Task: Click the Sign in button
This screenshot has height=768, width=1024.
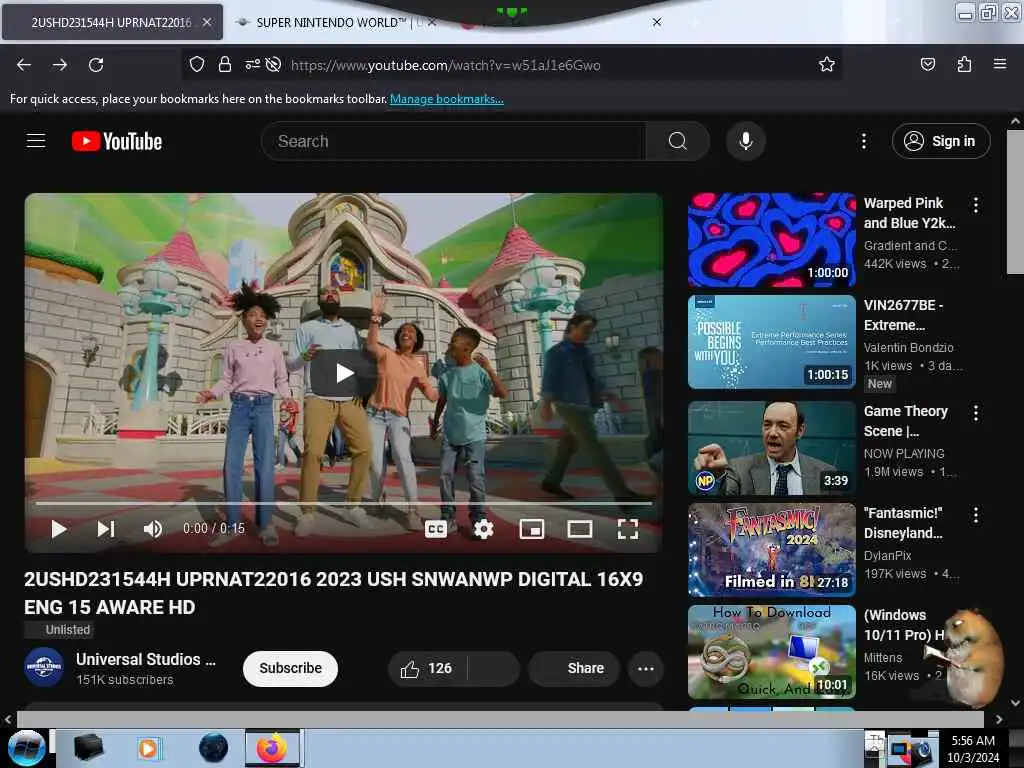Action: coord(940,141)
